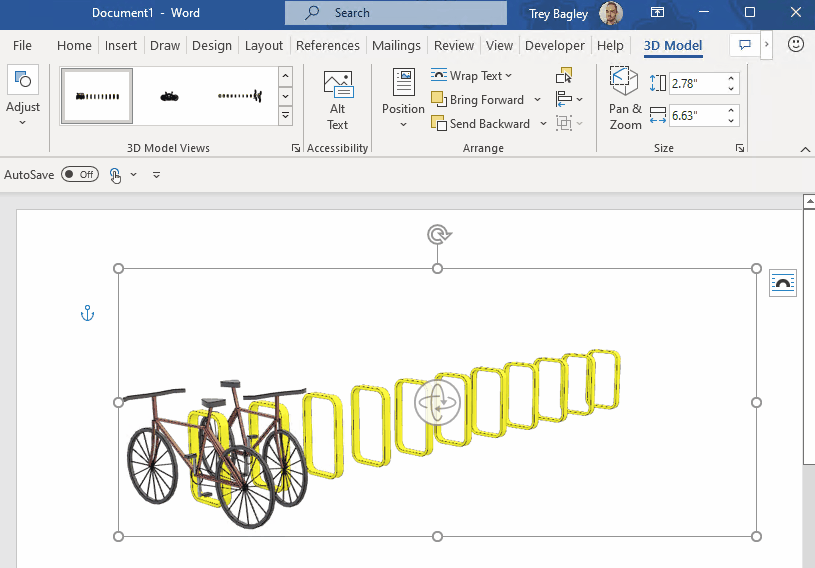Open the Selection Pane icon
The height and width of the screenshot is (568, 815).
click(x=565, y=76)
